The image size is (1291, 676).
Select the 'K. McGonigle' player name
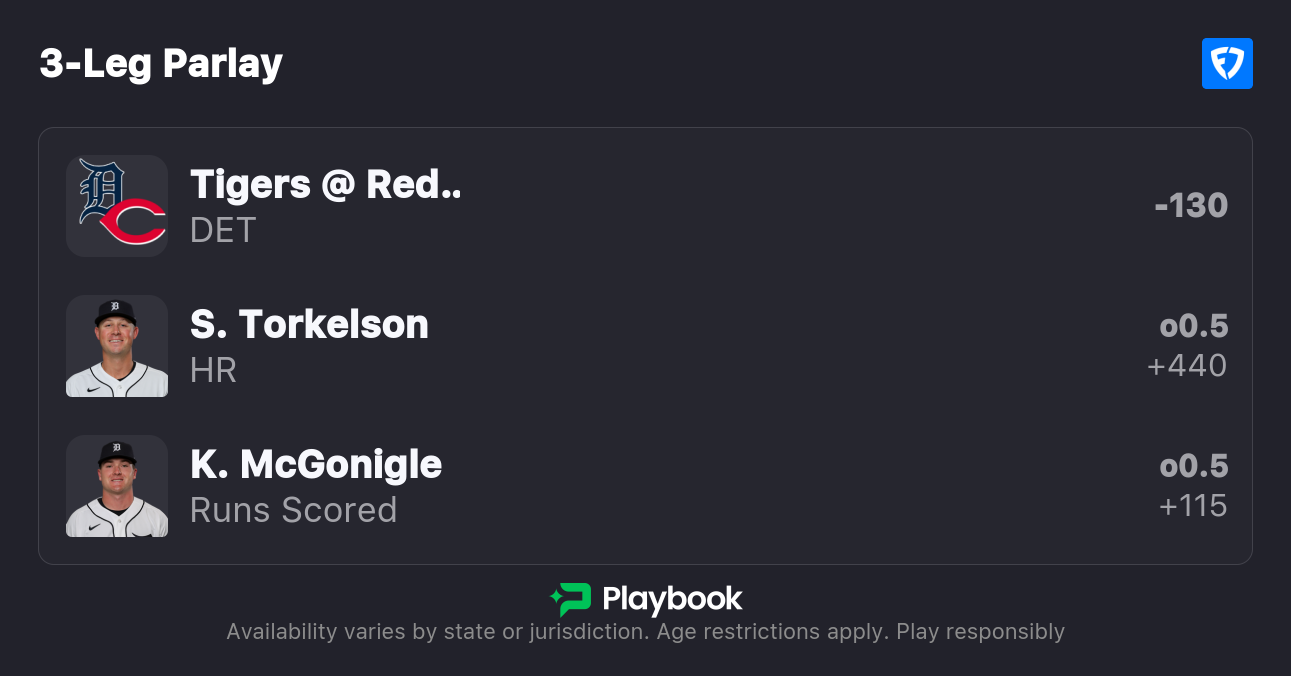click(x=316, y=464)
